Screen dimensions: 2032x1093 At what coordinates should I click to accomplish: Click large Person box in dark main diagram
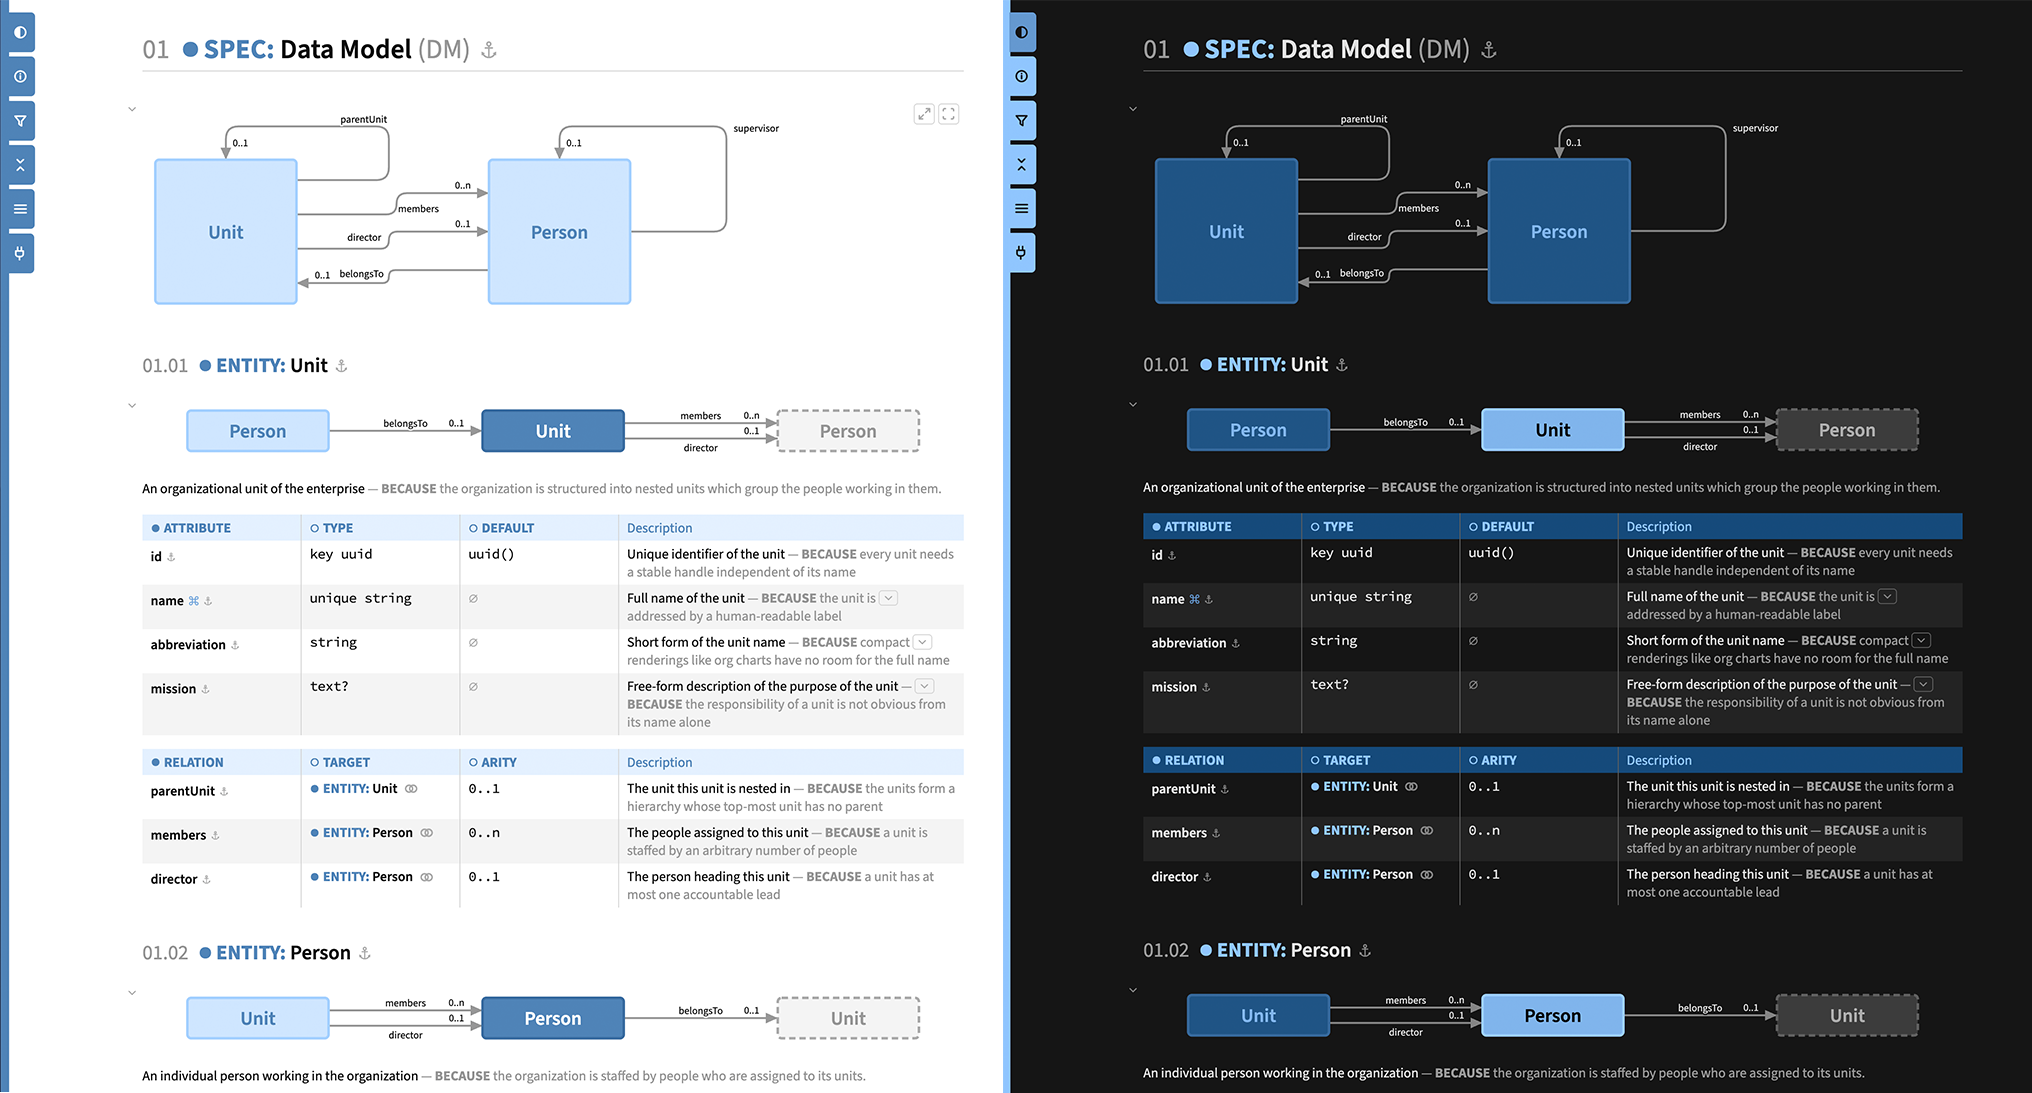[x=1559, y=231]
